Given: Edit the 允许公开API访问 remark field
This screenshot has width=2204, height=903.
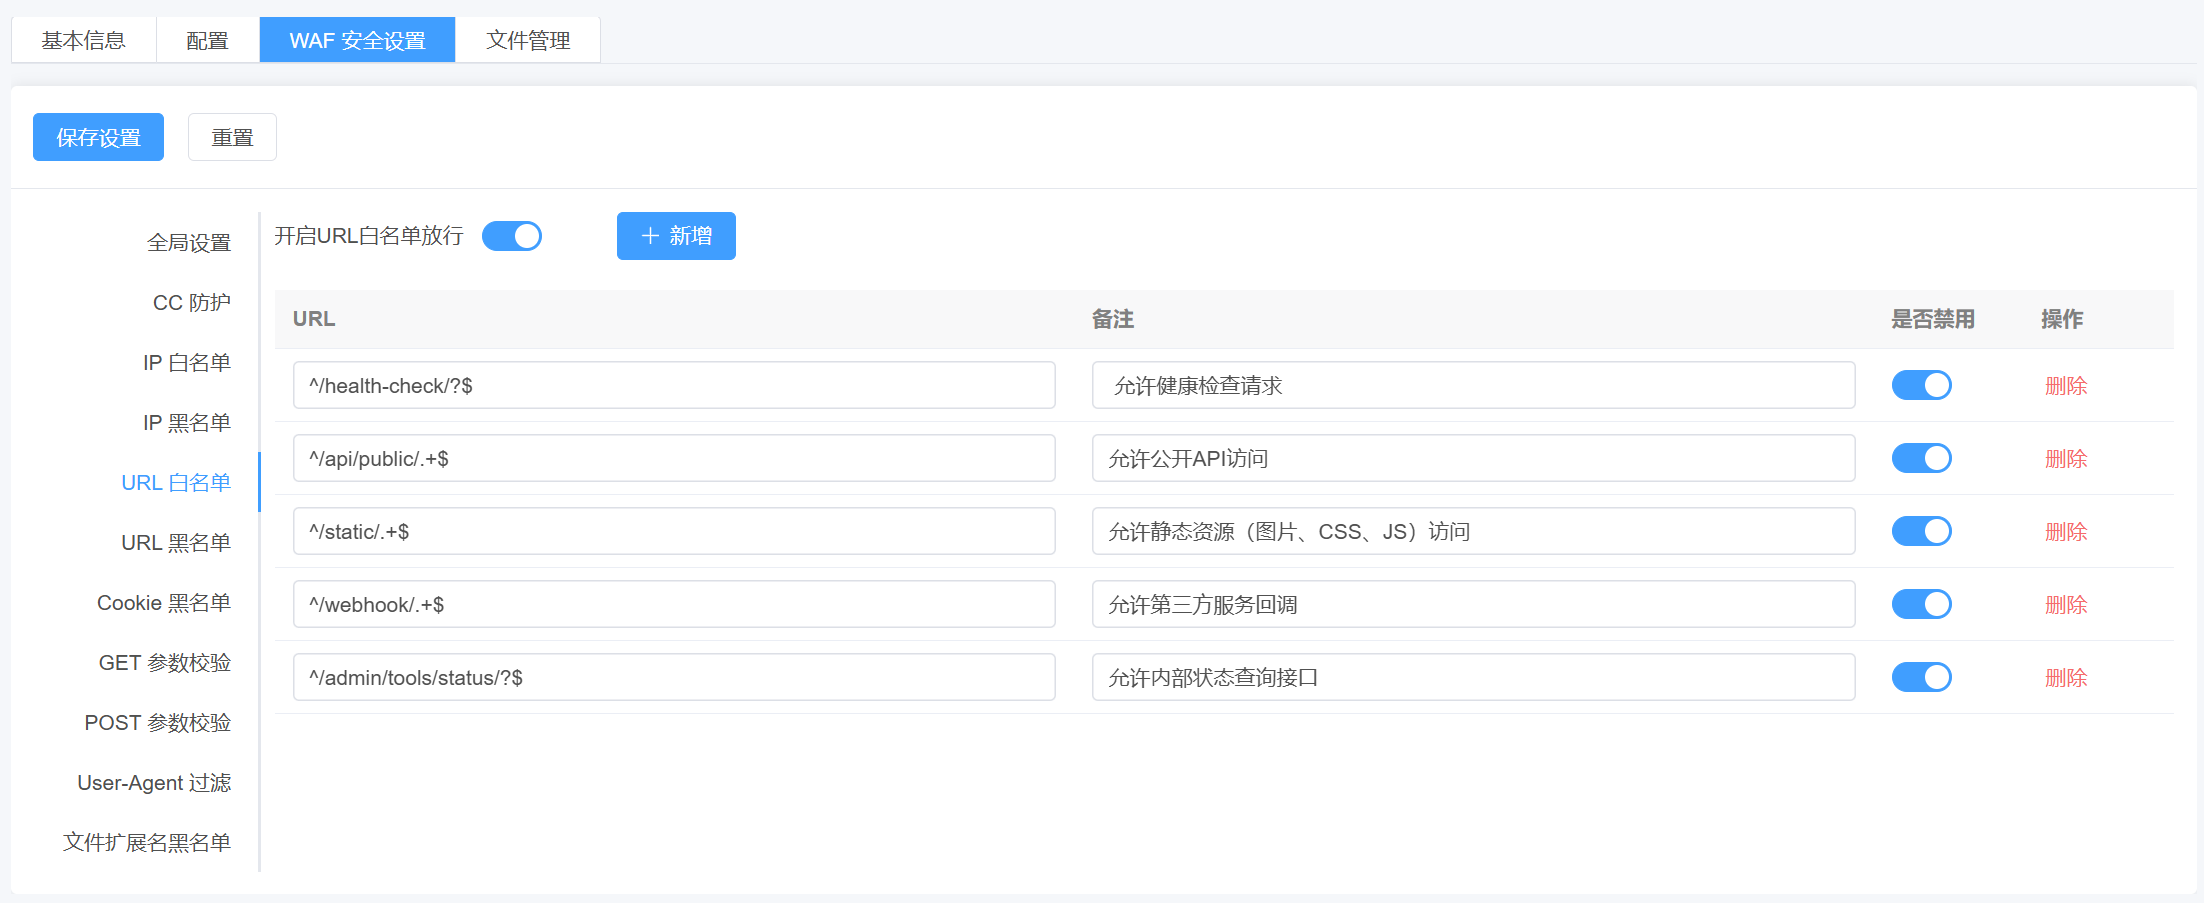Looking at the screenshot, I should tap(1473, 458).
